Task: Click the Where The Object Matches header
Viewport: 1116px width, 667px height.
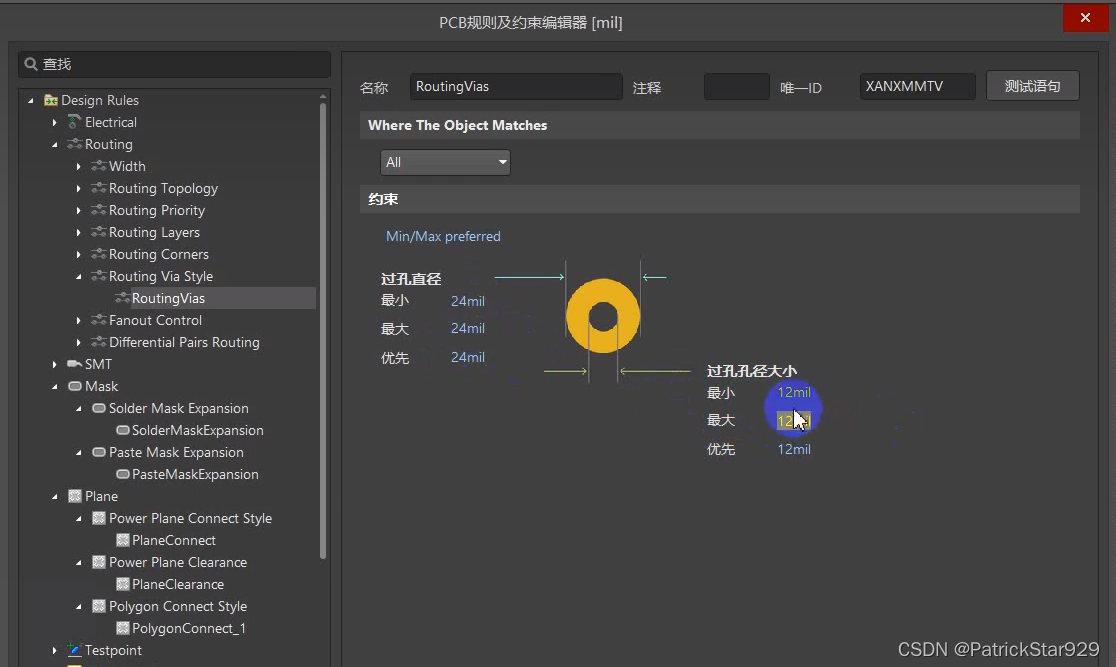Action: 720,125
